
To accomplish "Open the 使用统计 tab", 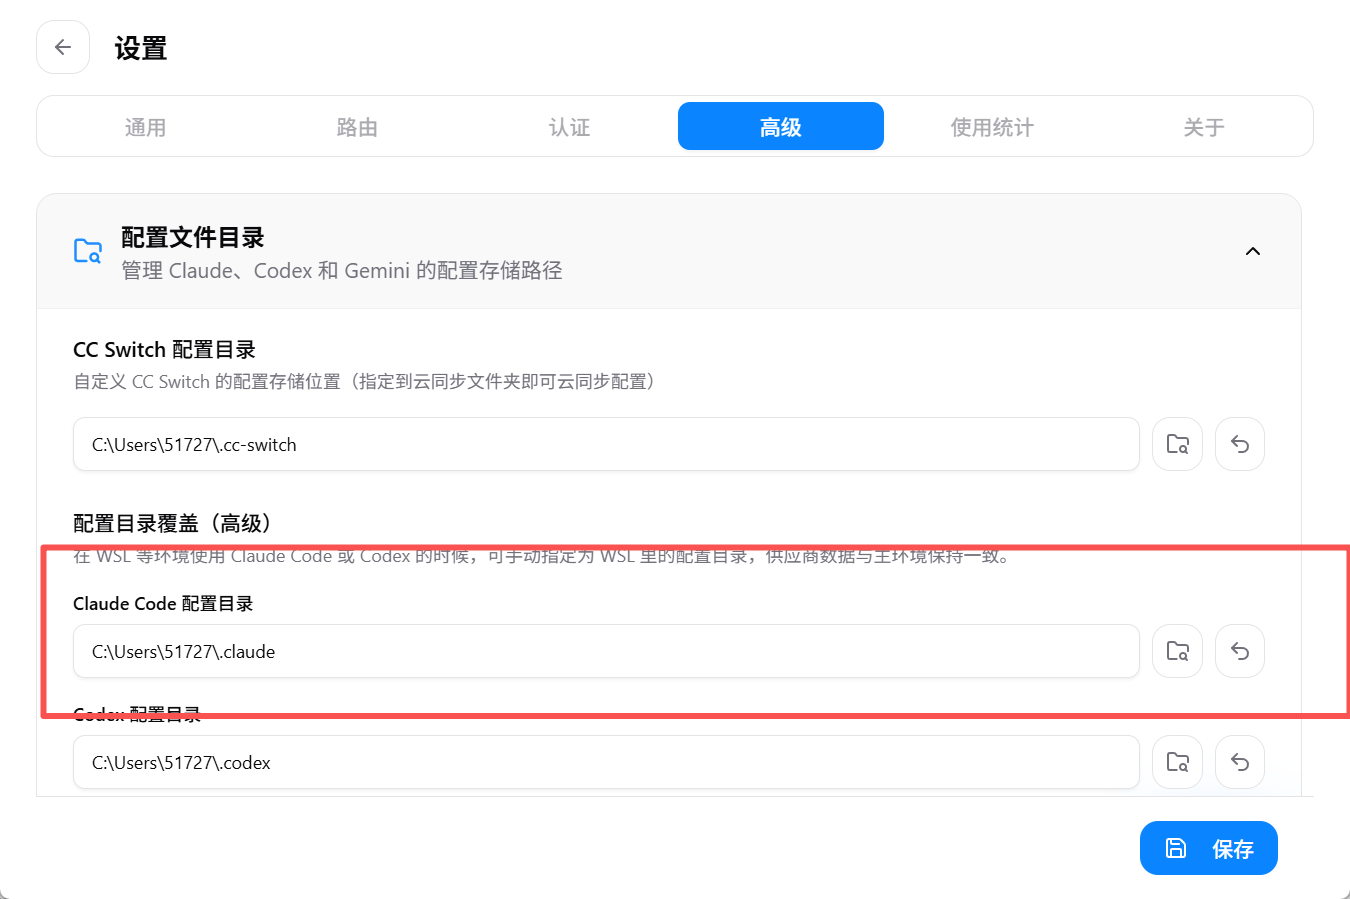I will tap(992, 127).
